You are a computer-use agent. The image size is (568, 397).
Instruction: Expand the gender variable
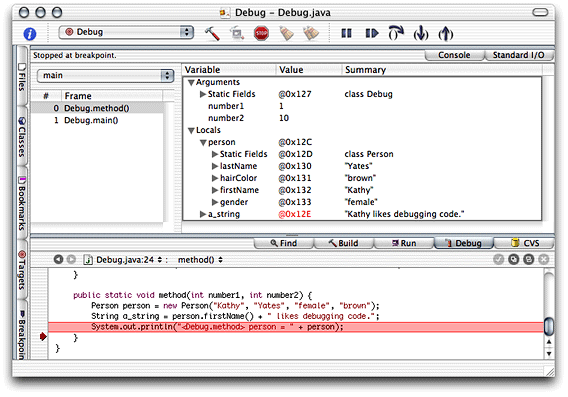point(215,202)
